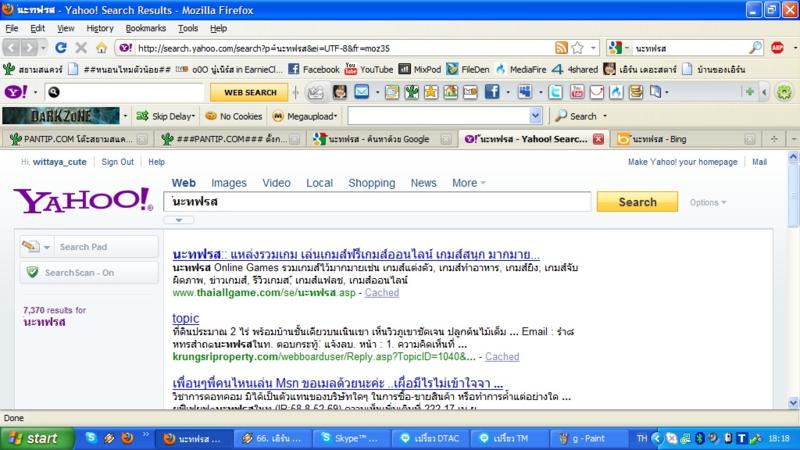Reload the page with the refresh icon

(x=61, y=48)
